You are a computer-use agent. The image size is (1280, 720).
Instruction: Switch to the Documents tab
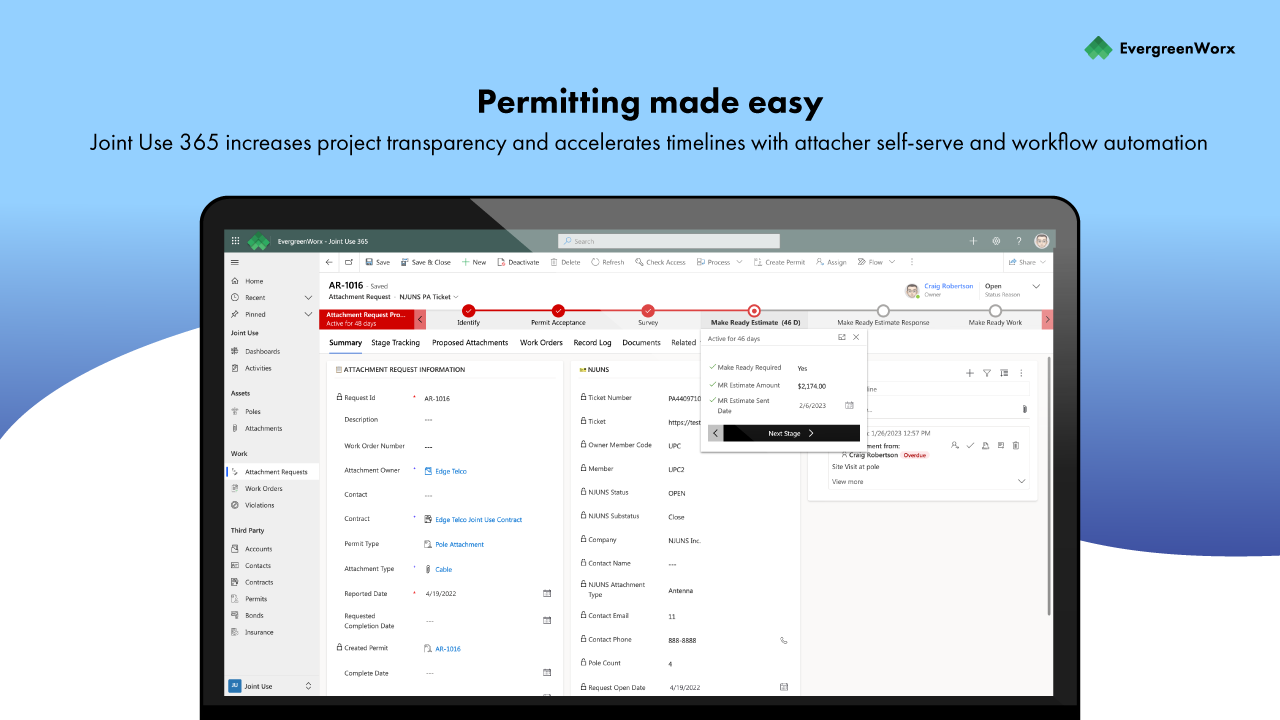pyautogui.click(x=641, y=343)
